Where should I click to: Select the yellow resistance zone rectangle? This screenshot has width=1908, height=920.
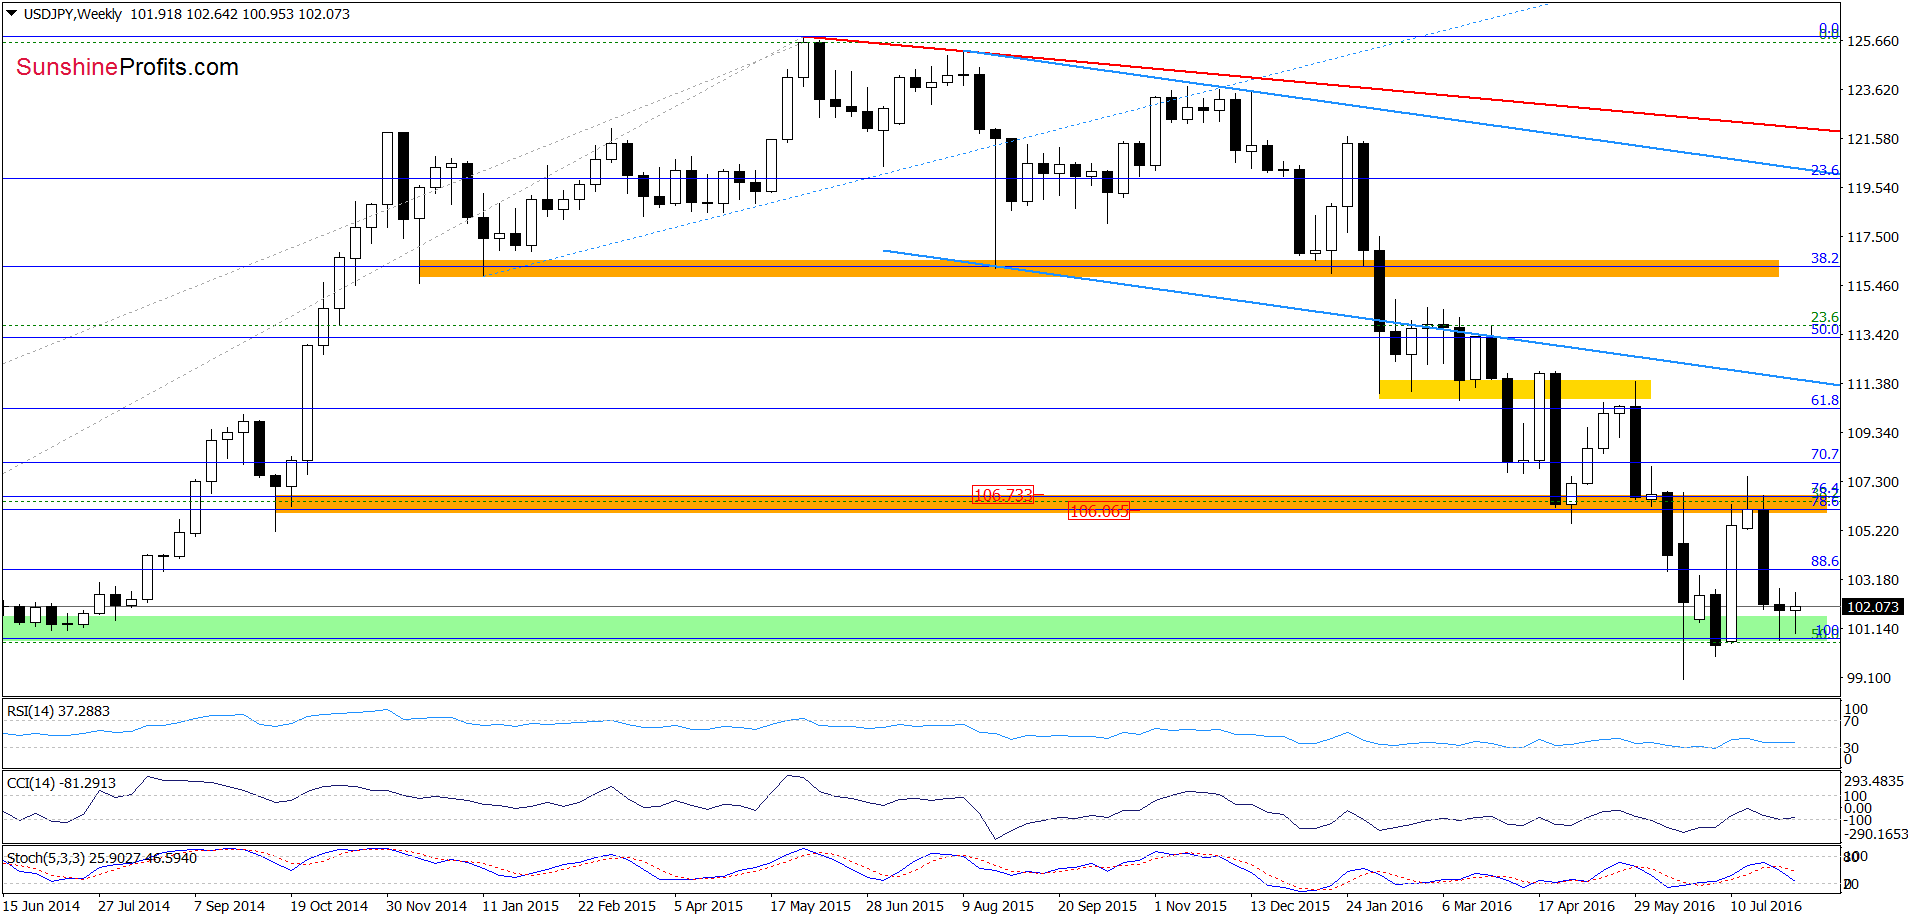[1515, 389]
